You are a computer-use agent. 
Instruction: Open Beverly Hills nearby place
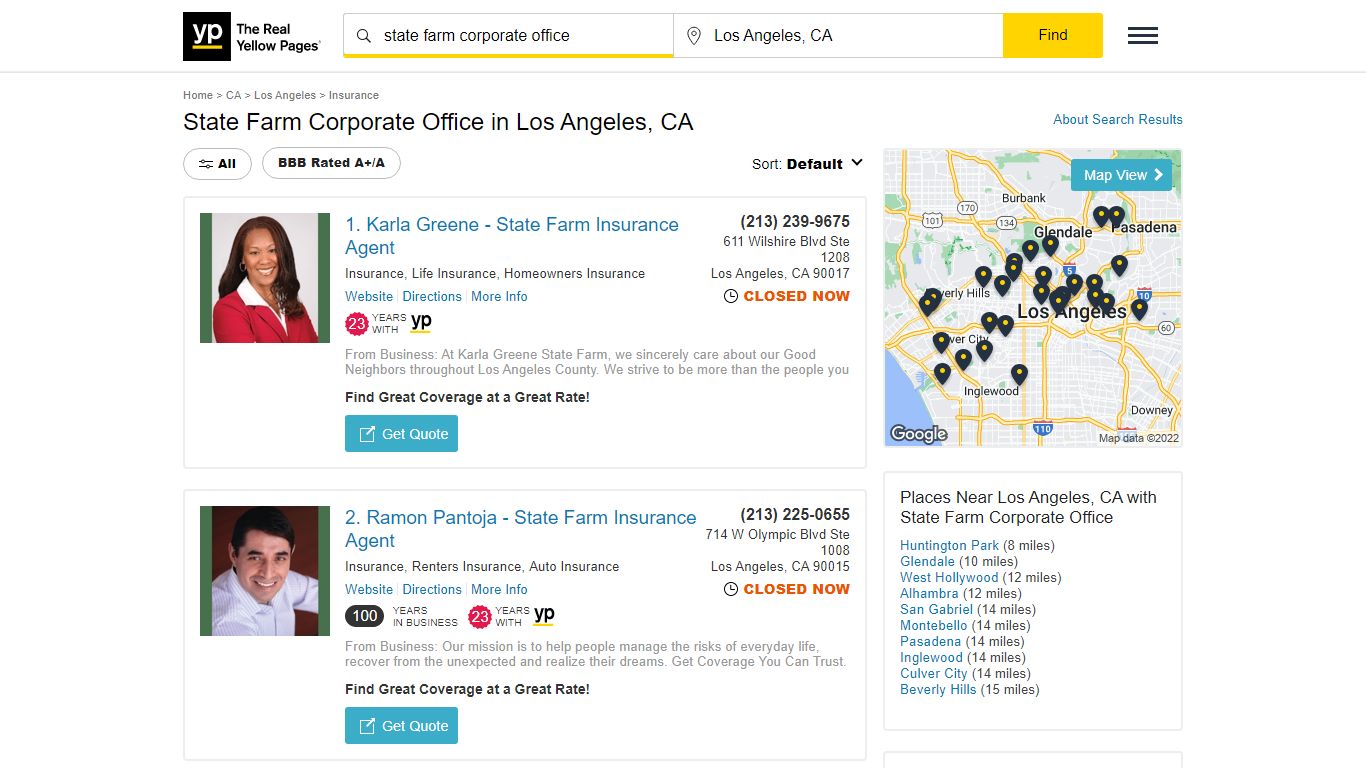[938, 689]
